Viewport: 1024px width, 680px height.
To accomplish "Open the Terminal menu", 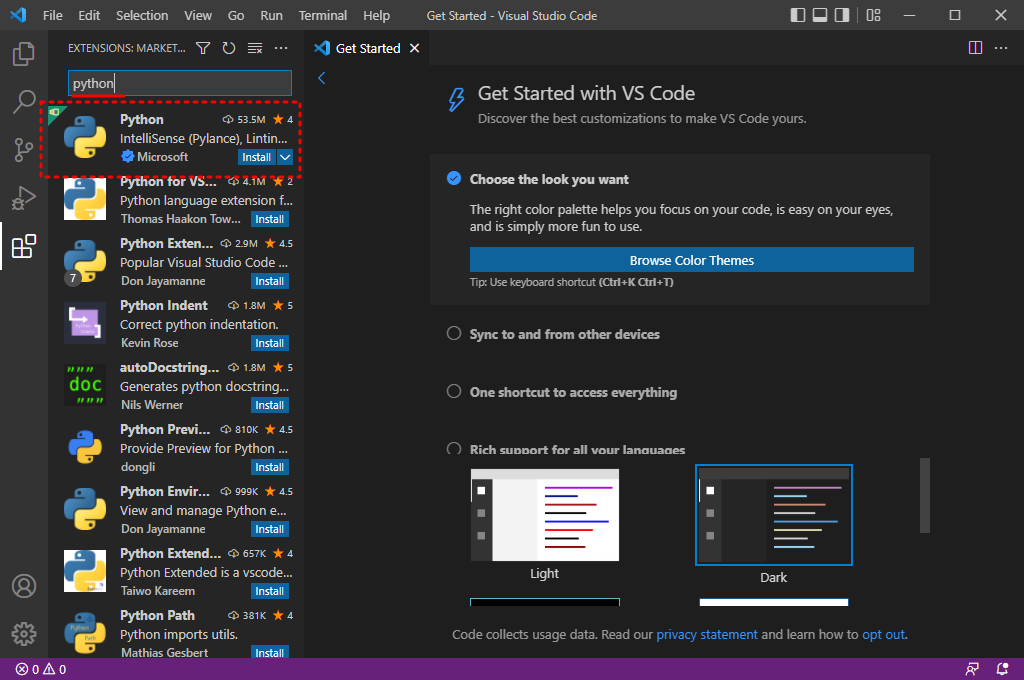I will pos(323,15).
